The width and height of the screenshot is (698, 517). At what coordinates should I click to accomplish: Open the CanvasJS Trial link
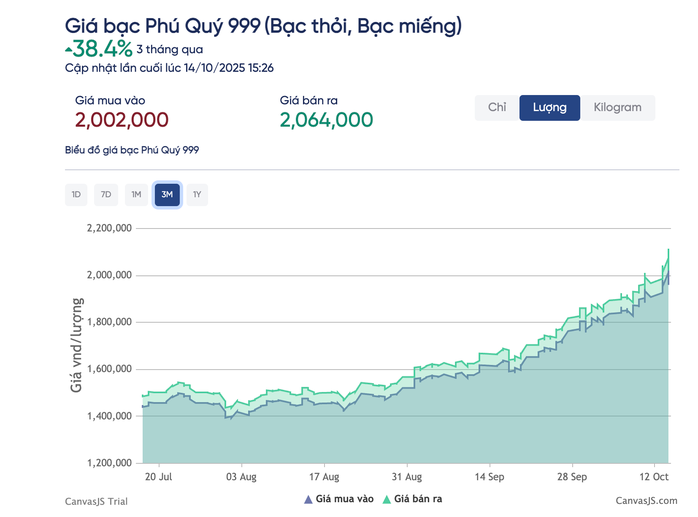click(99, 500)
